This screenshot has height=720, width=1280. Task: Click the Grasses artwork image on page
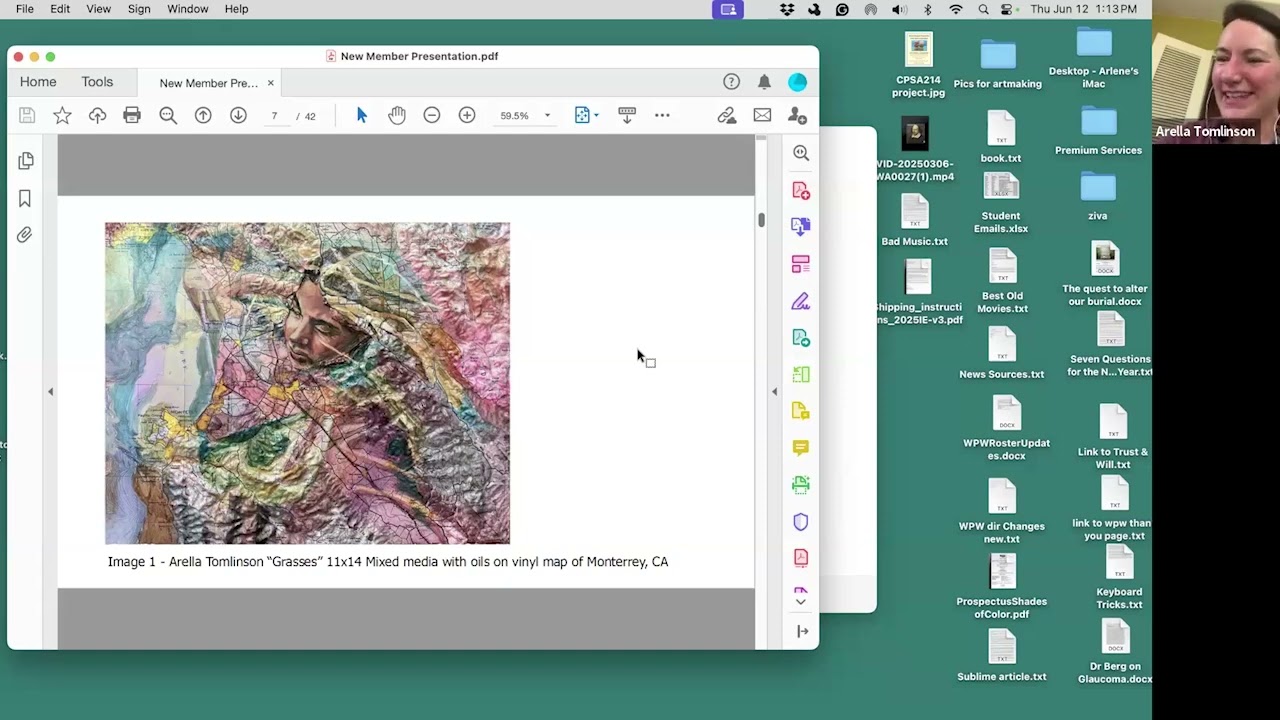307,383
